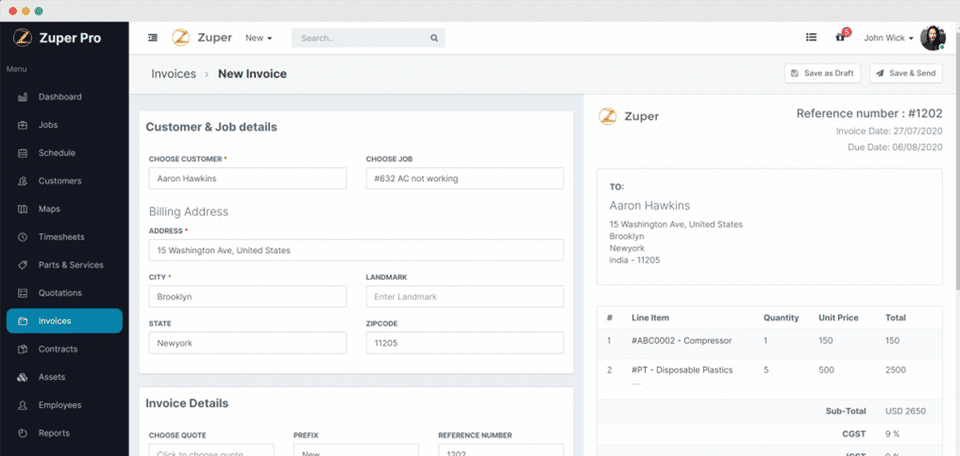
Task: Click the Jobs briefcase icon
Action: 23,125
